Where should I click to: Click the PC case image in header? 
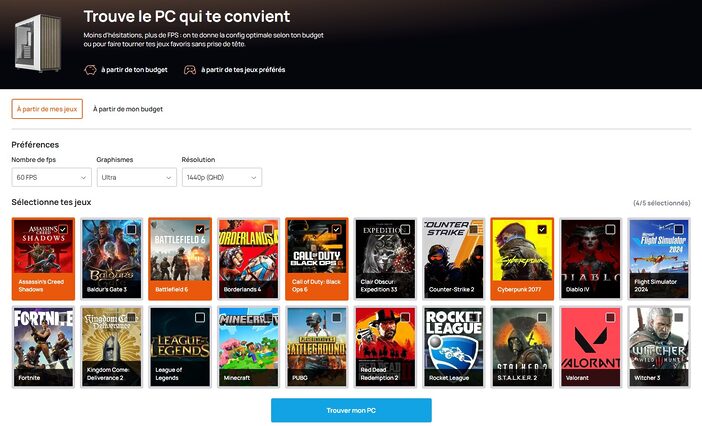[x=38, y=43]
